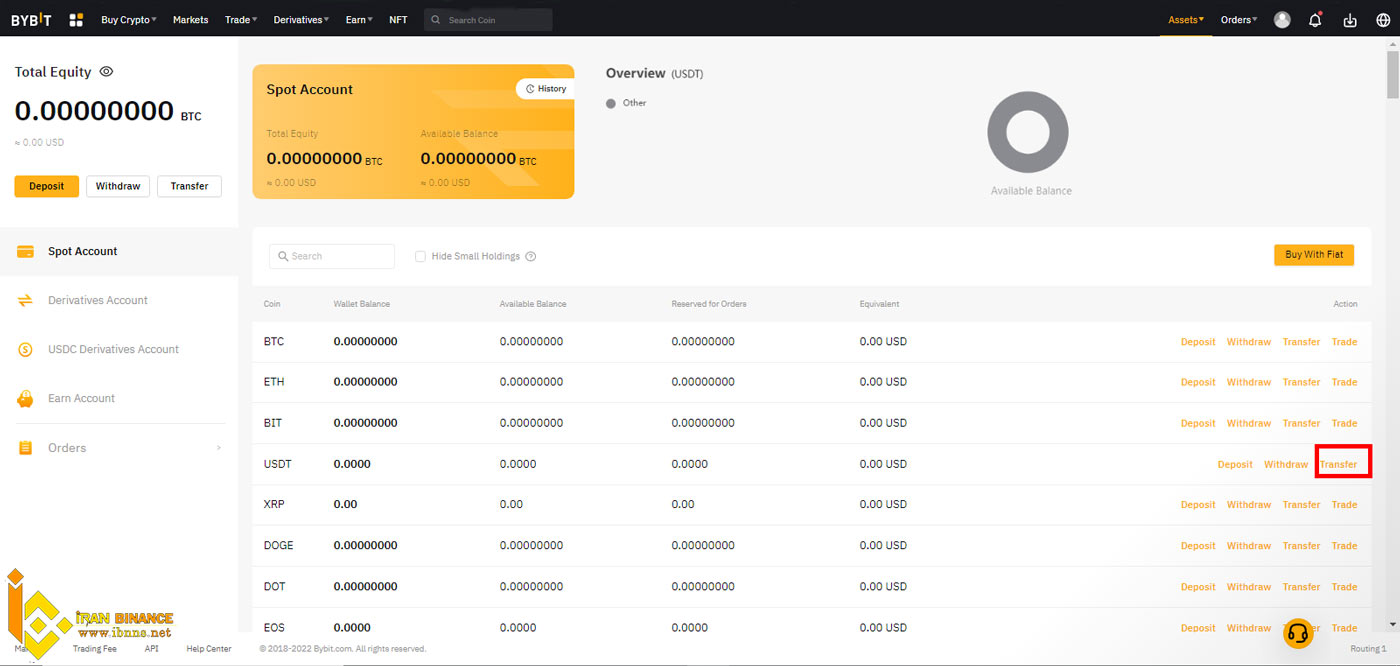Click the Bybit logo
This screenshot has height=666, width=1400.
pyautogui.click(x=31, y=19)
